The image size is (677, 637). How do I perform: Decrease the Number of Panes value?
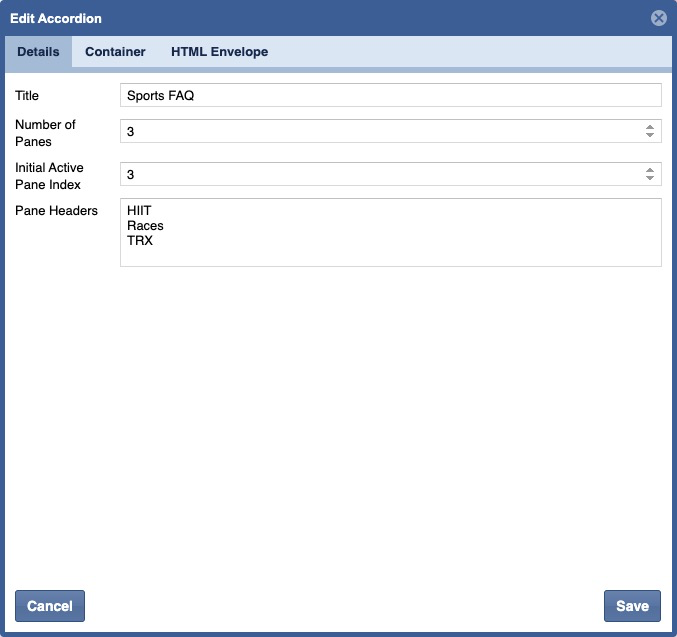click(x=650, y=136)
